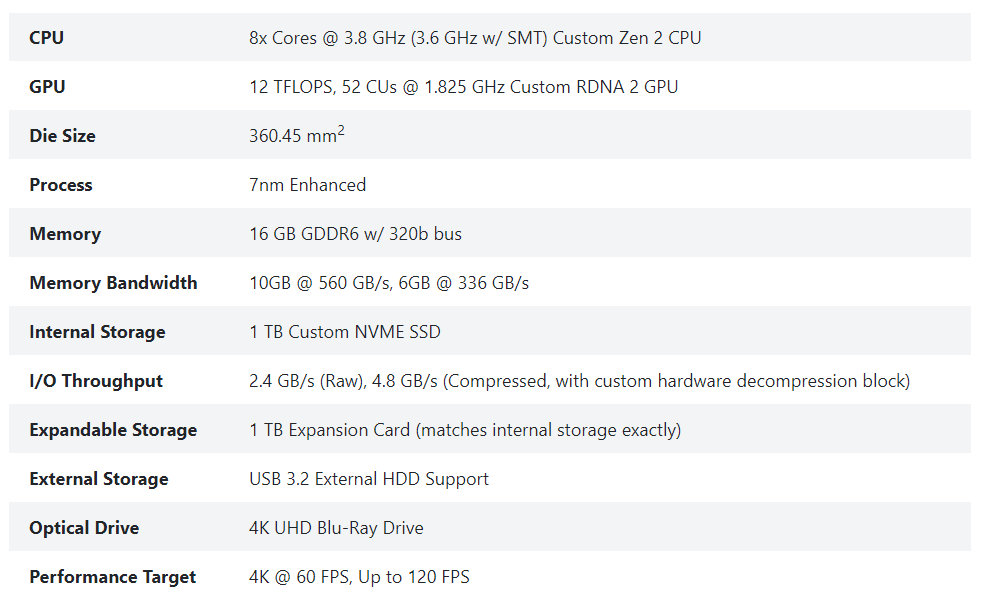Click the Process row label
The height and width of the screenshot is (600, 985).
(60, 185)
